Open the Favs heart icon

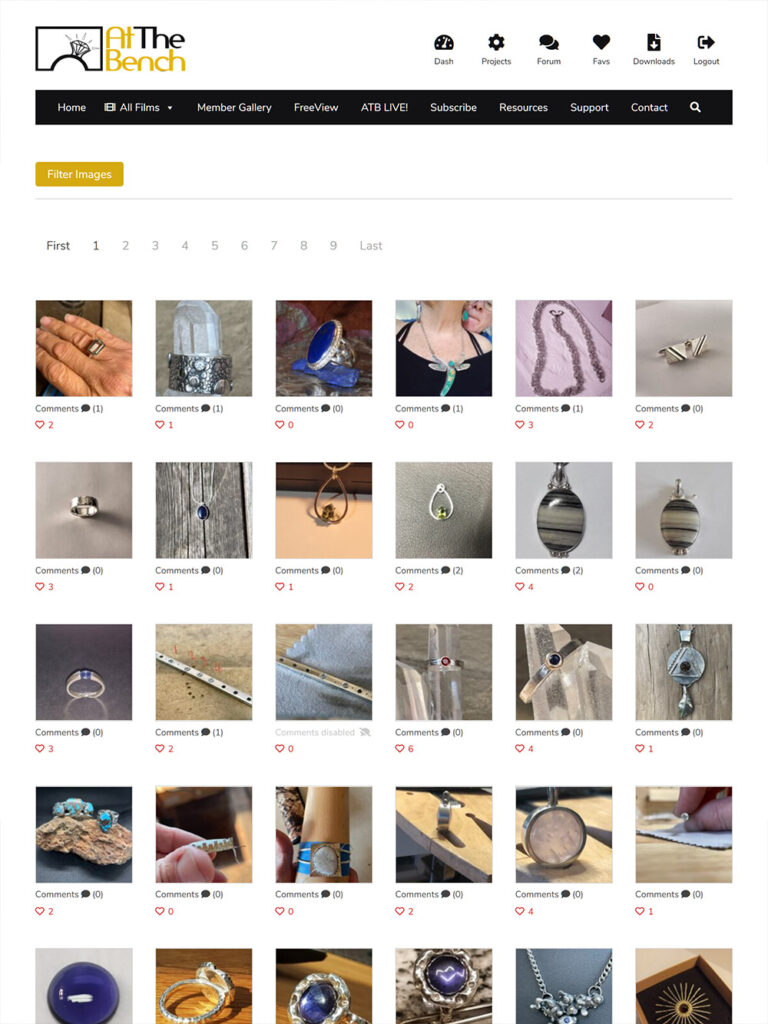point(601,42)
